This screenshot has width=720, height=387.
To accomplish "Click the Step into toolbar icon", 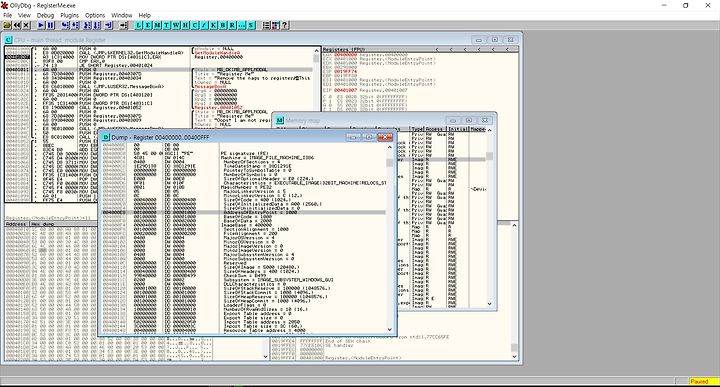I will [x=65, y=25].
